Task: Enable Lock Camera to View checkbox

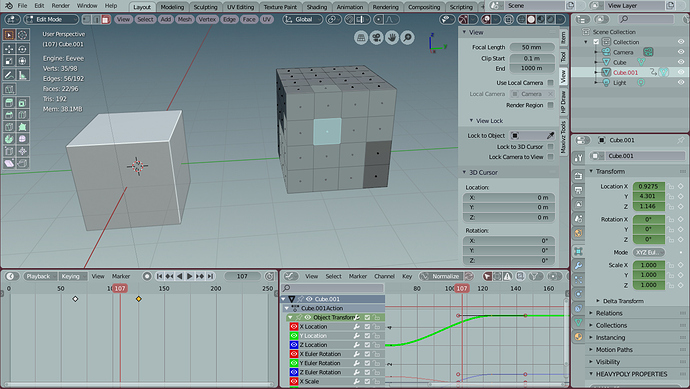Action: coord(550,157)
